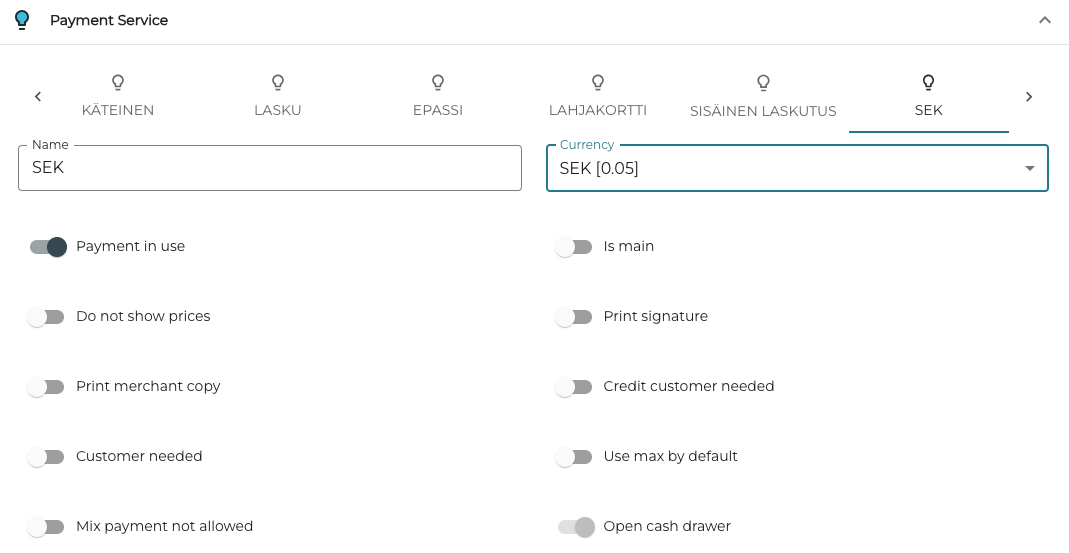Disable the Payment in use toggle
This screenshot has width=1069, height=553.
tap(48, 247)
